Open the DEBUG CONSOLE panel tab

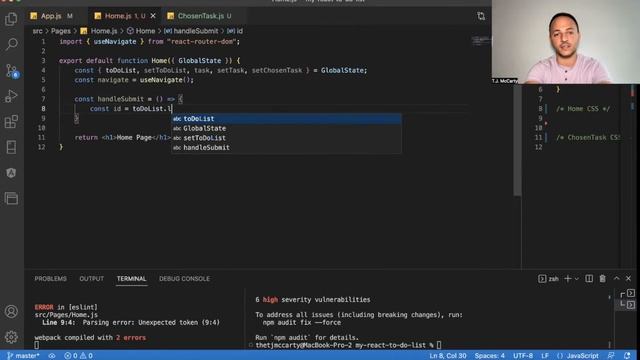pyautogui.click(x=184, y=279)
